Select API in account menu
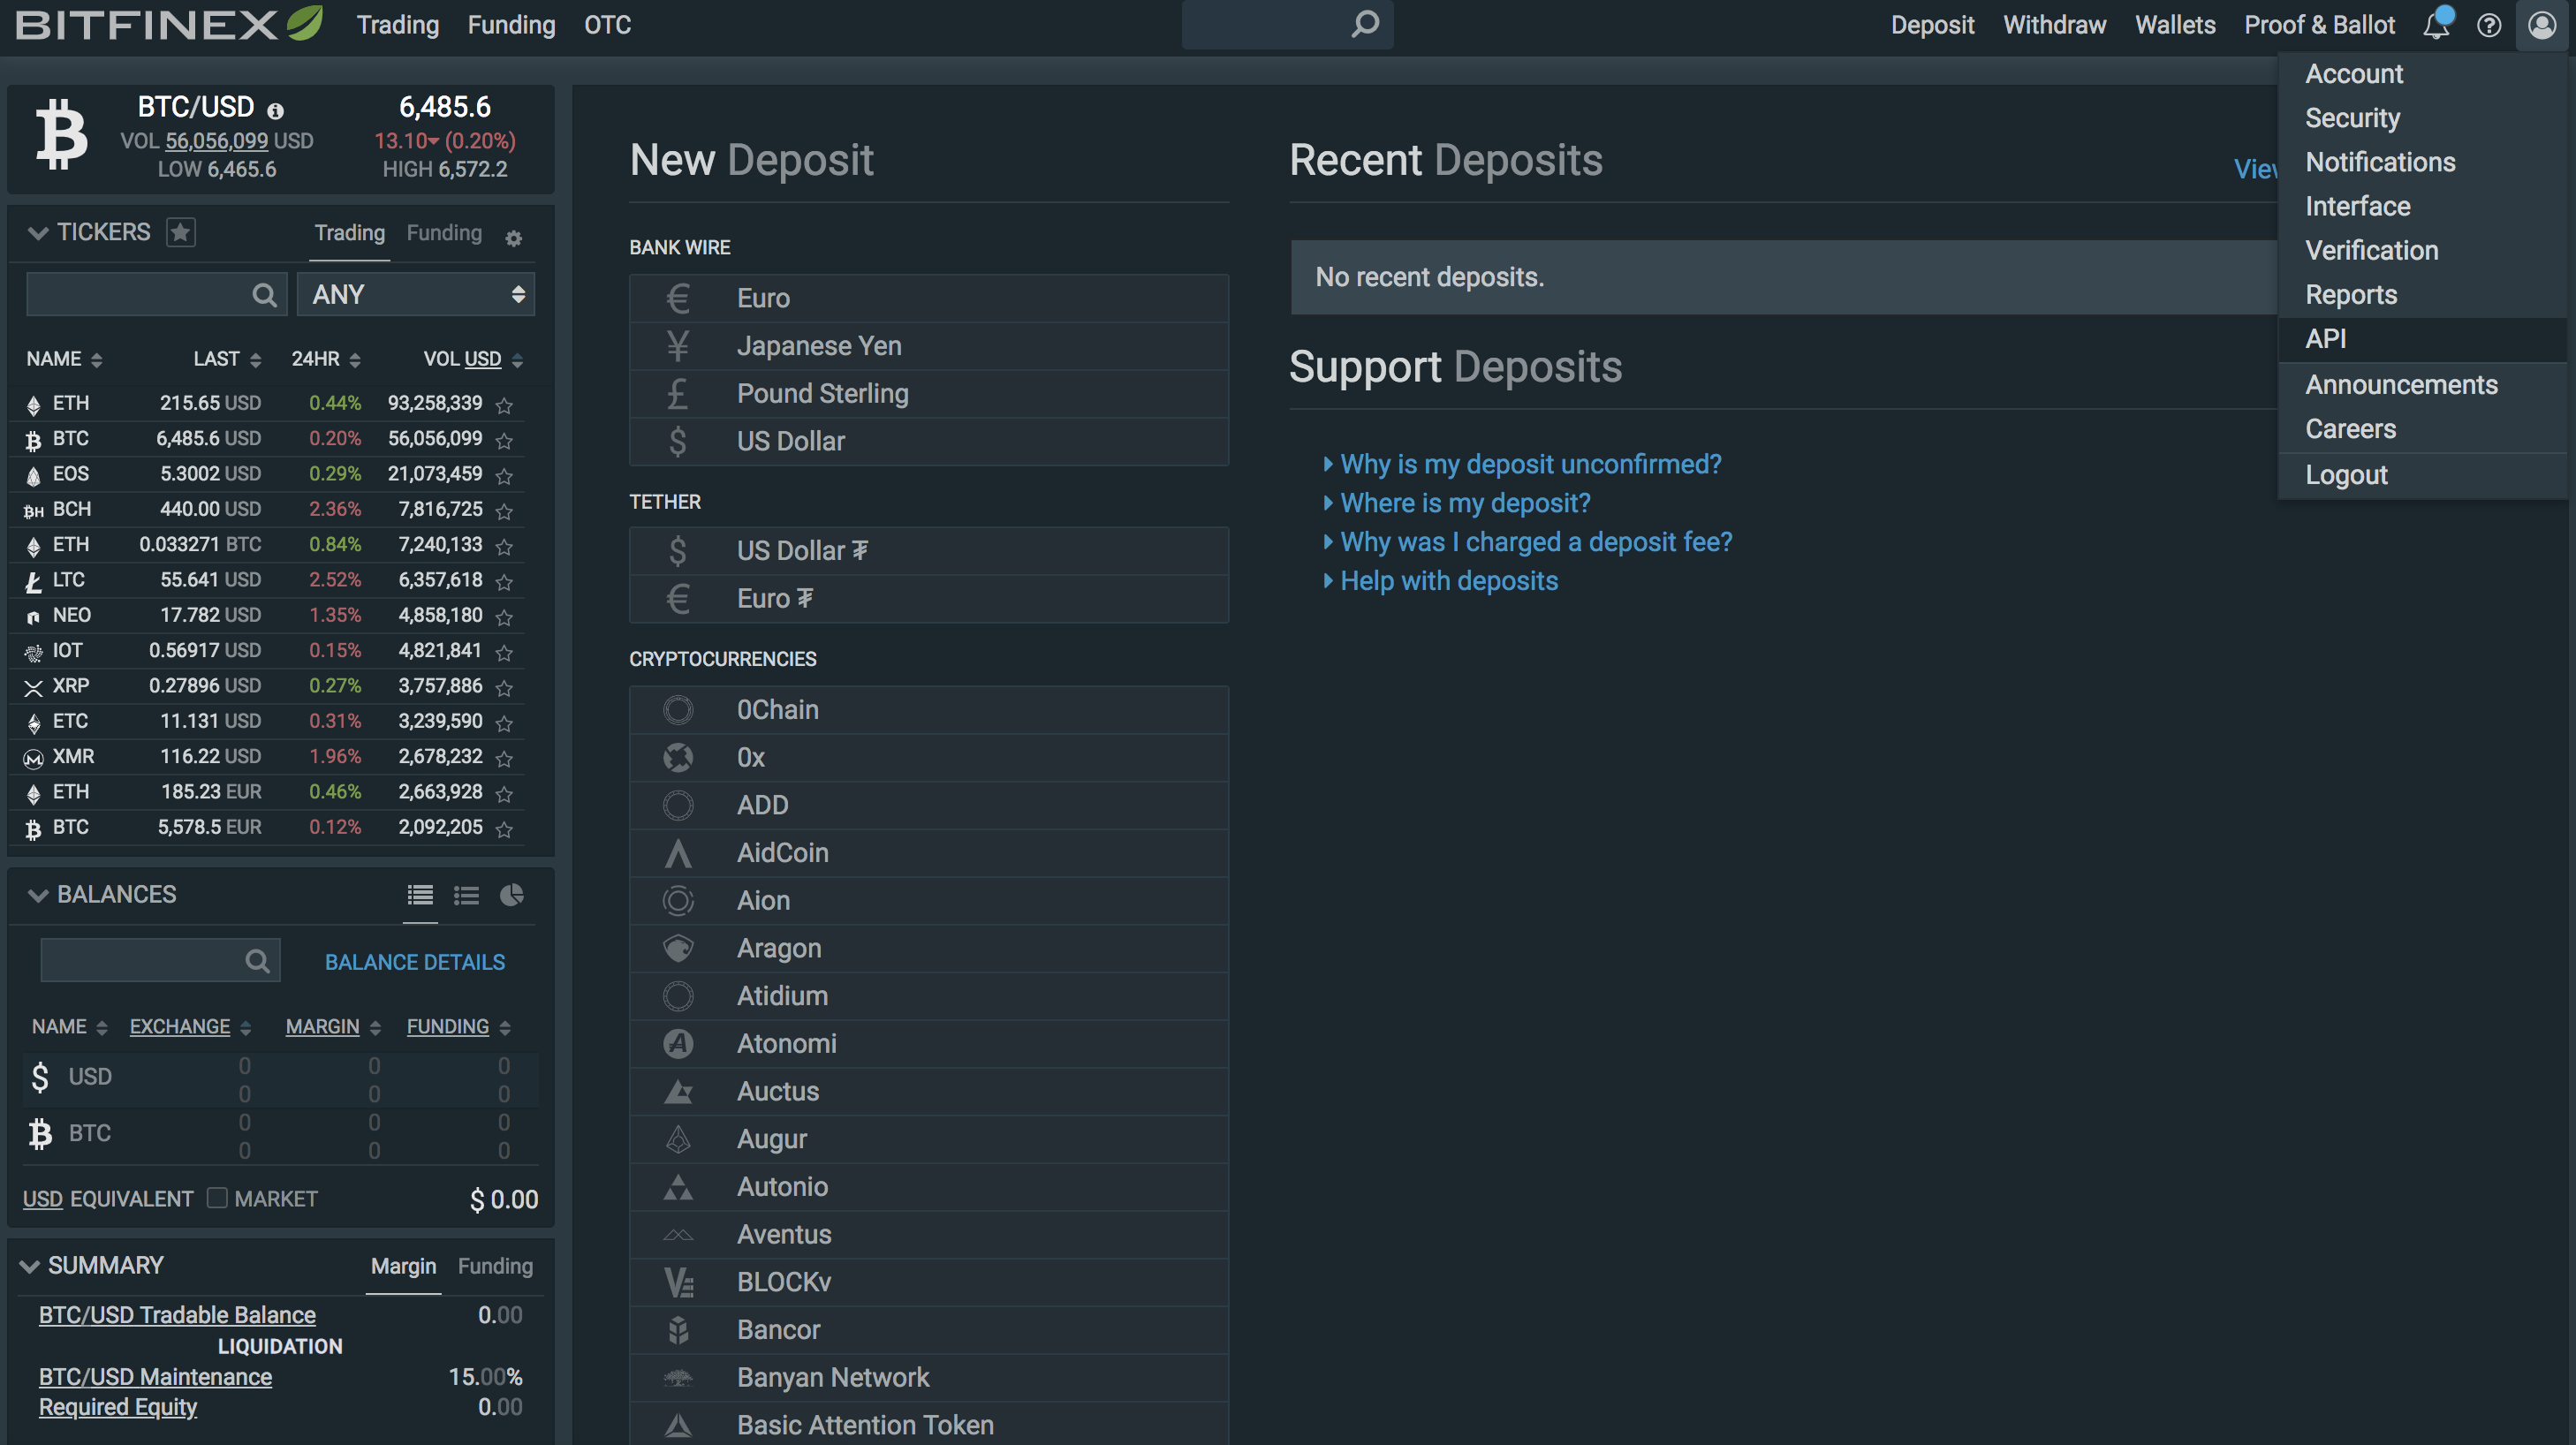 click(x=2423, y=339)
